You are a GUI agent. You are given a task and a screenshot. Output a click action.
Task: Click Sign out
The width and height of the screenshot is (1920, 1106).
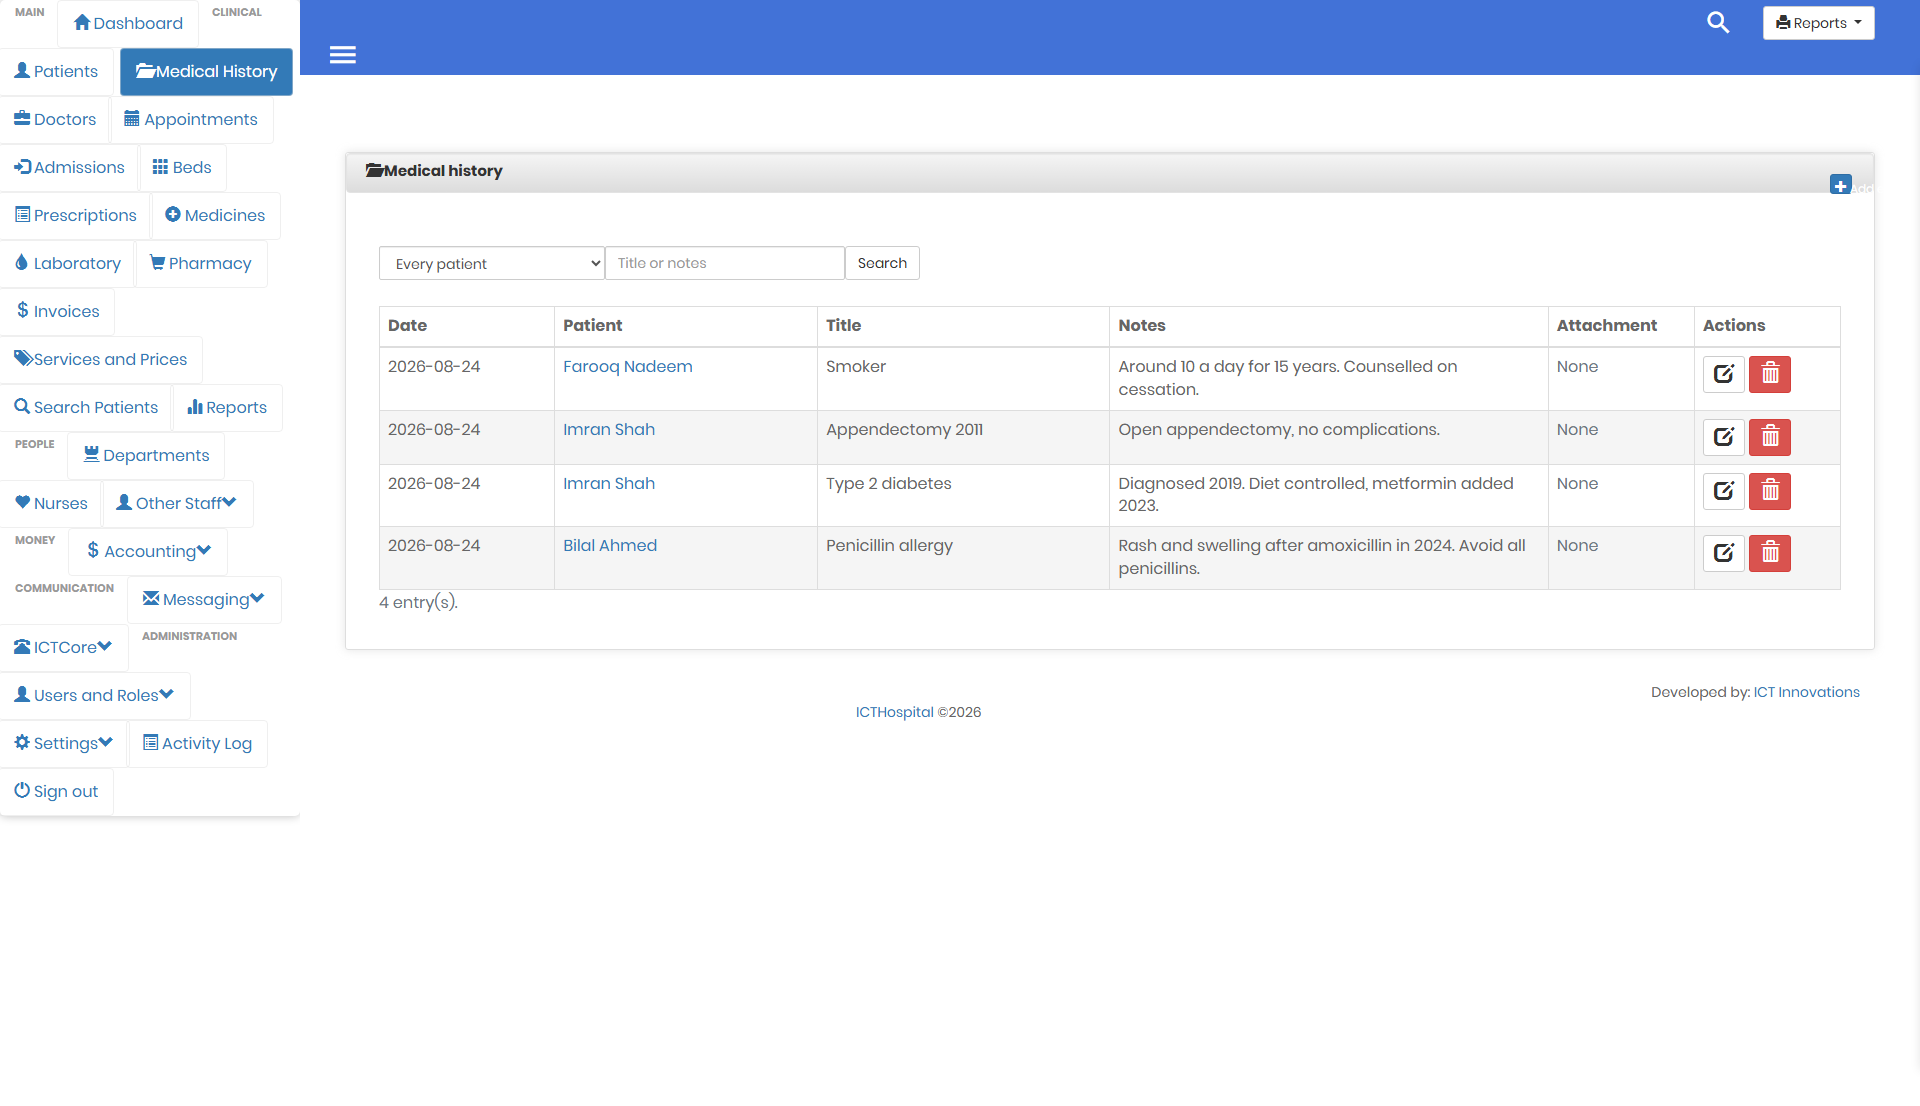[56, 791]
